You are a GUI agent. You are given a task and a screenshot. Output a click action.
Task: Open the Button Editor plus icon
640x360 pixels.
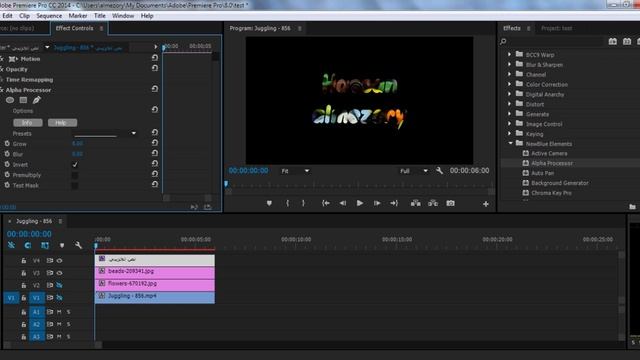coord(486,204)
